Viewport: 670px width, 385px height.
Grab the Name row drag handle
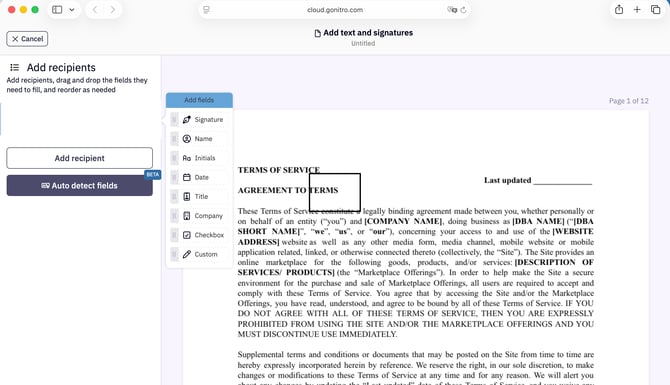(174, 139)
